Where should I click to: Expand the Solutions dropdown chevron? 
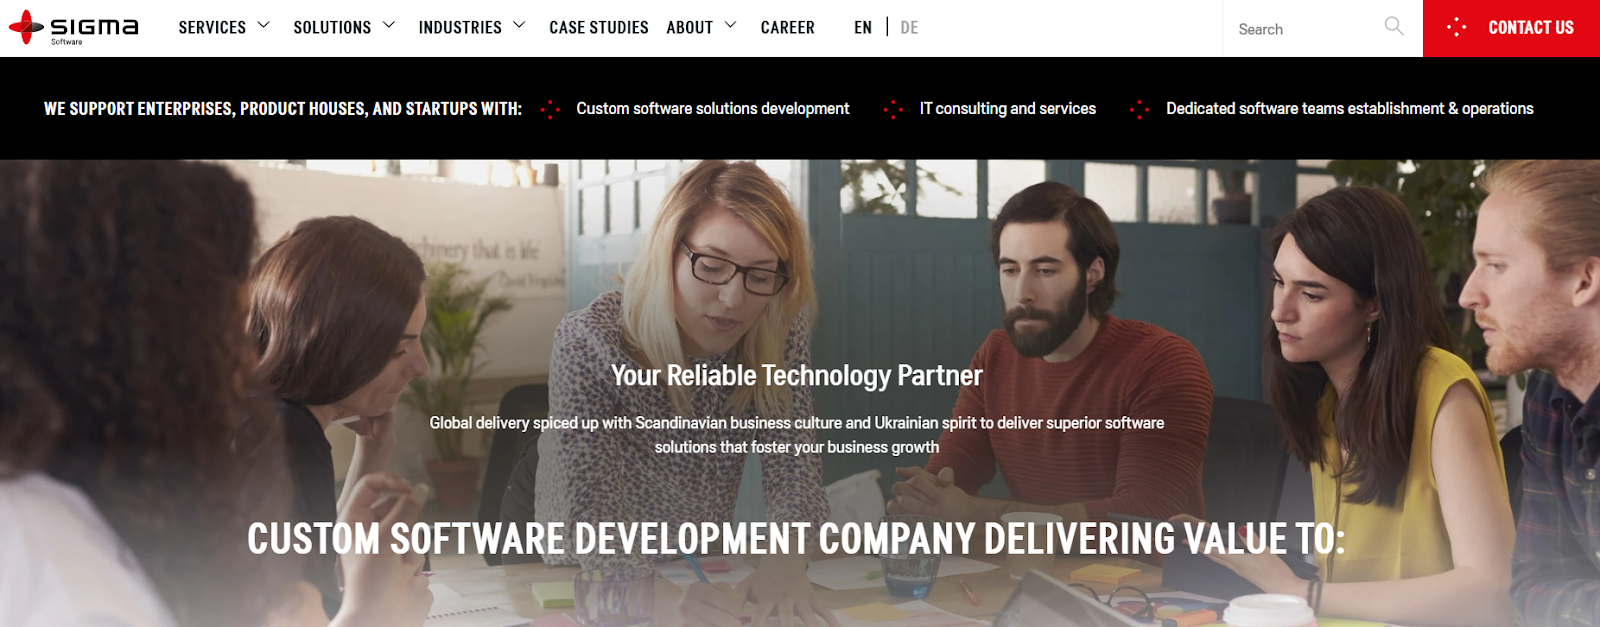click(x=389, y=25)
